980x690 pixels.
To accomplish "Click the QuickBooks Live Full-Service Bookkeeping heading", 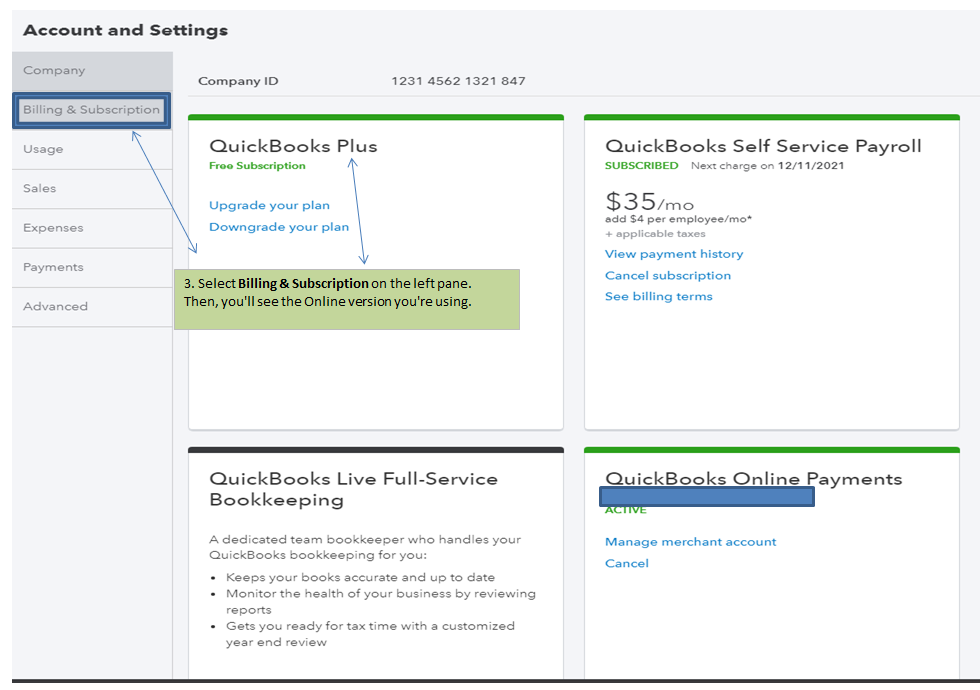I will coord(353,489).
